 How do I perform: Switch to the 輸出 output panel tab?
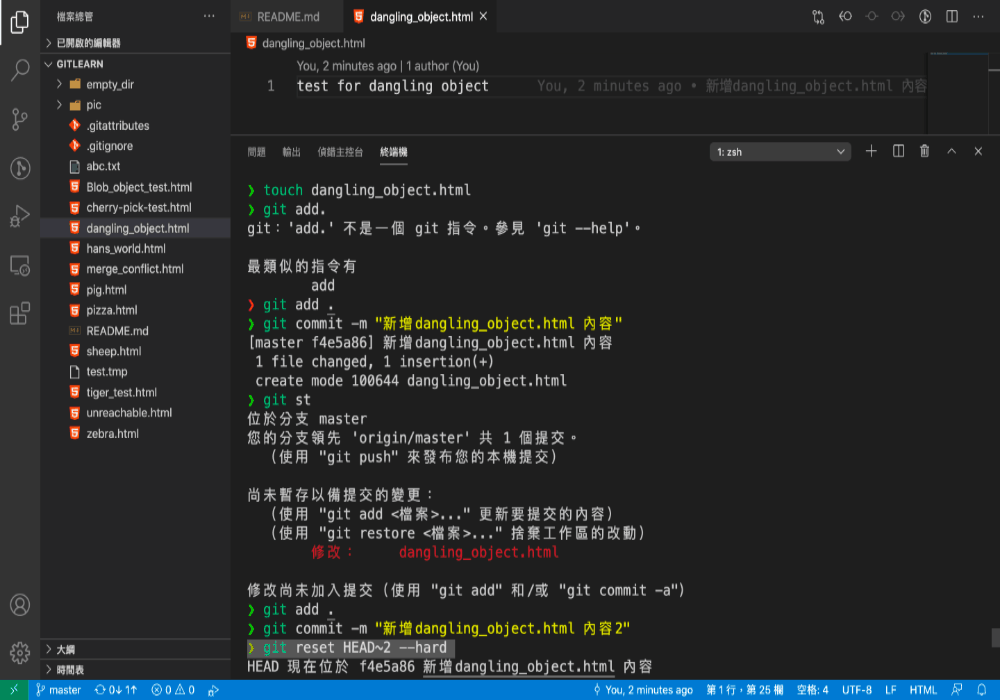[291, 152]
